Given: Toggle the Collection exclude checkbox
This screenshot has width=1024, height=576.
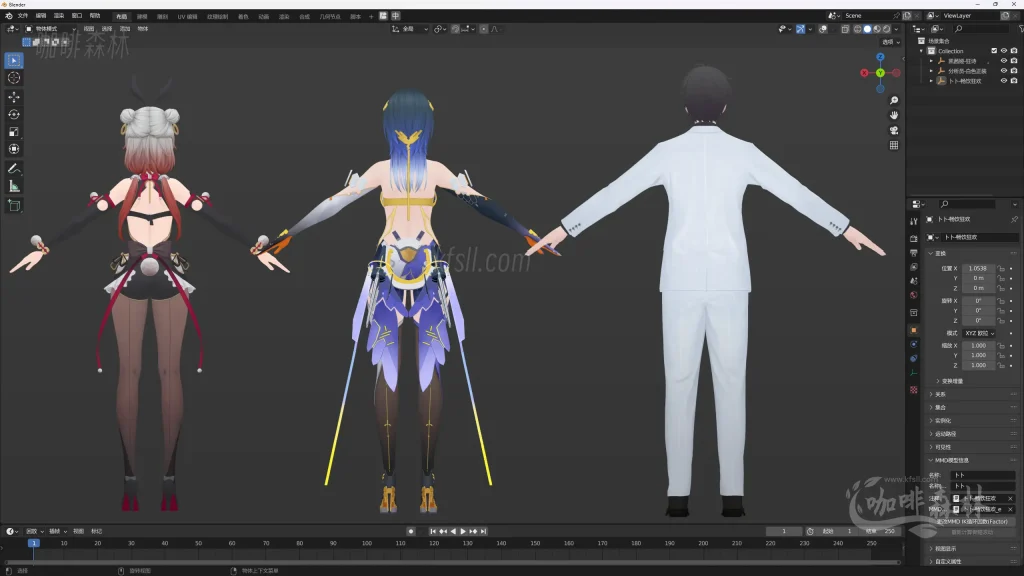Looking at the screenshot, I should [994, 51].
